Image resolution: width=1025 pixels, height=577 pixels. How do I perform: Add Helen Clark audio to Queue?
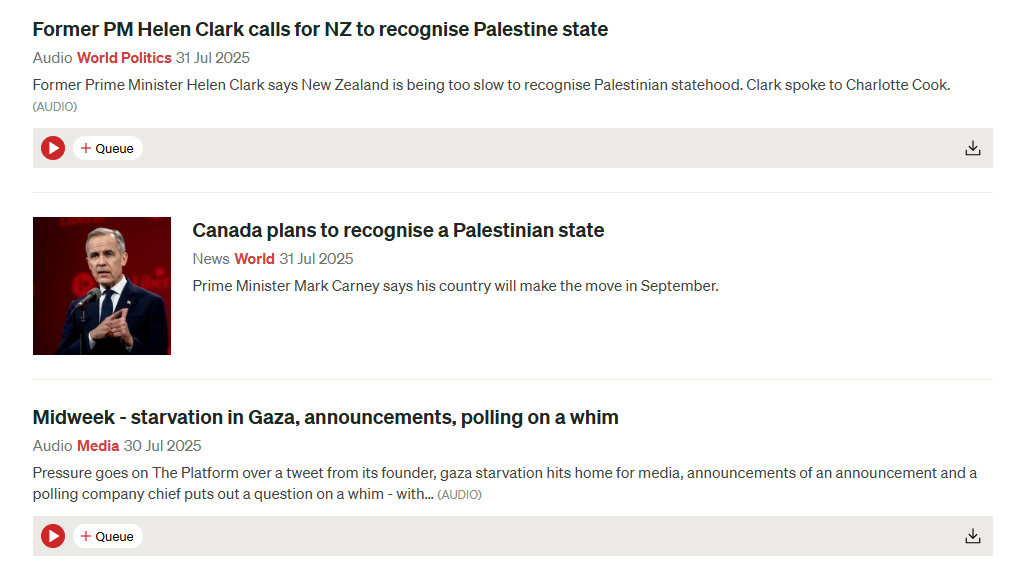pyautogui.click(x=108, y=148)
